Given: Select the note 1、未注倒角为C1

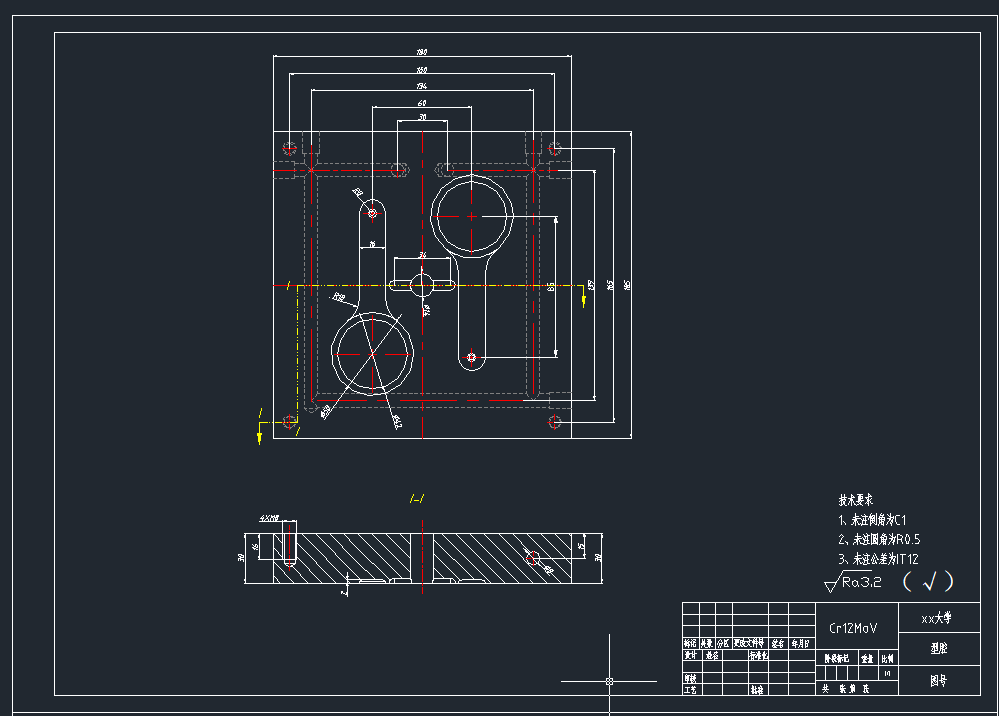Looking at the screenshot, I should coord(872,520).
